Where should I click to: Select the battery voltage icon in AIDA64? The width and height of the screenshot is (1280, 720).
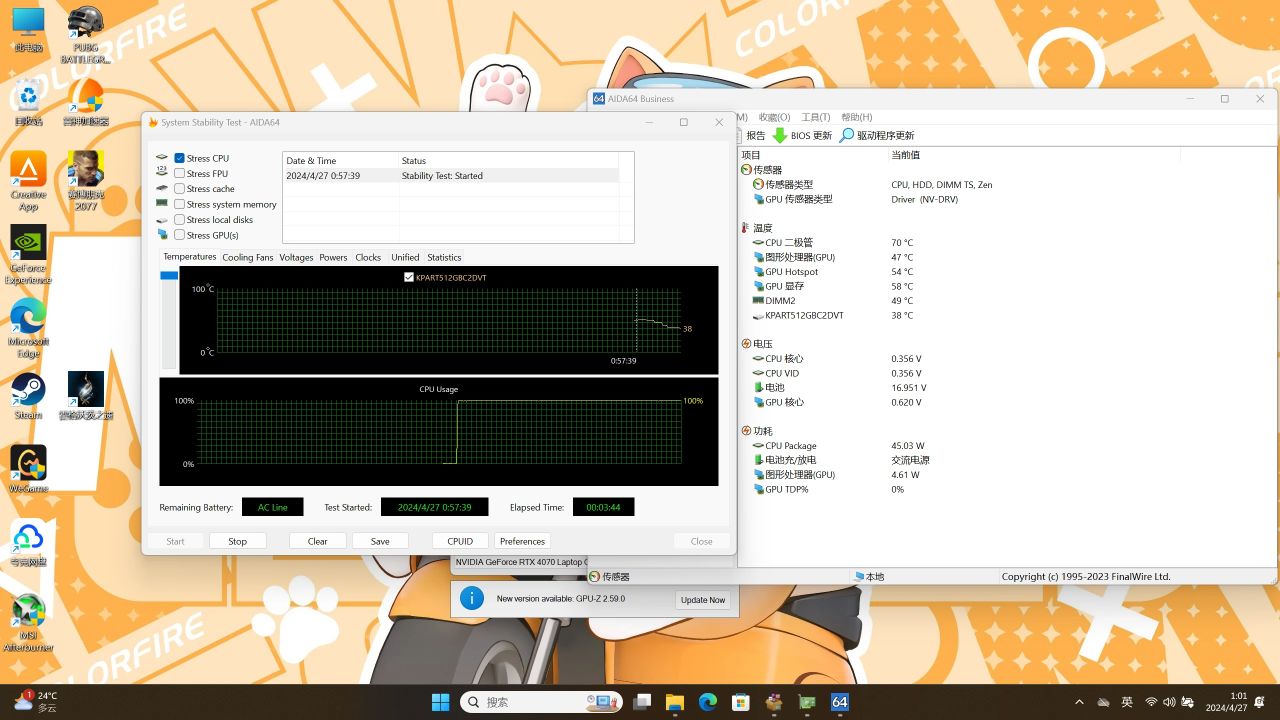point(758,388)
